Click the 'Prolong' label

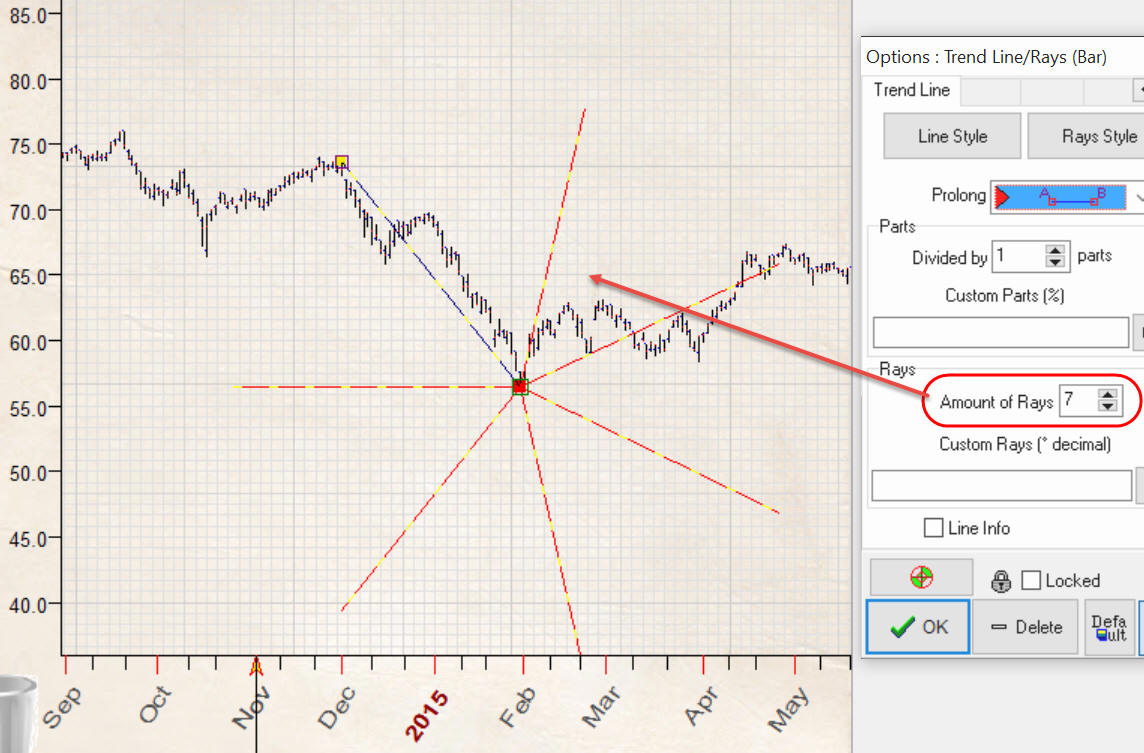pyautogui.click(x=959, y=195)
